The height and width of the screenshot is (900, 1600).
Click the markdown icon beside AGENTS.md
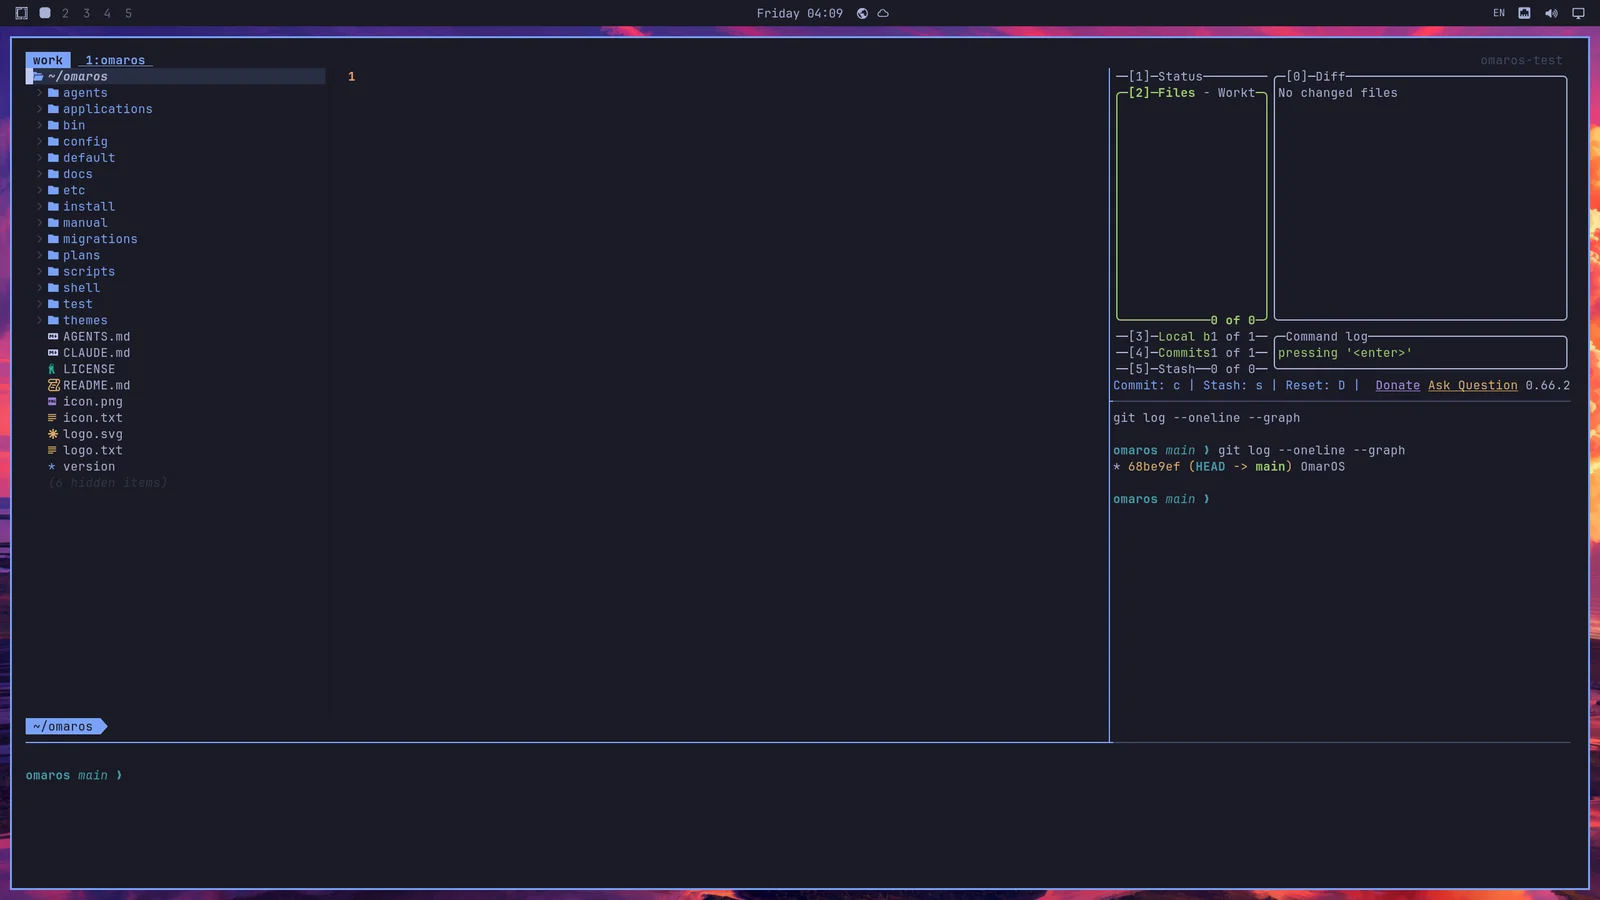[x=53, y=337]
